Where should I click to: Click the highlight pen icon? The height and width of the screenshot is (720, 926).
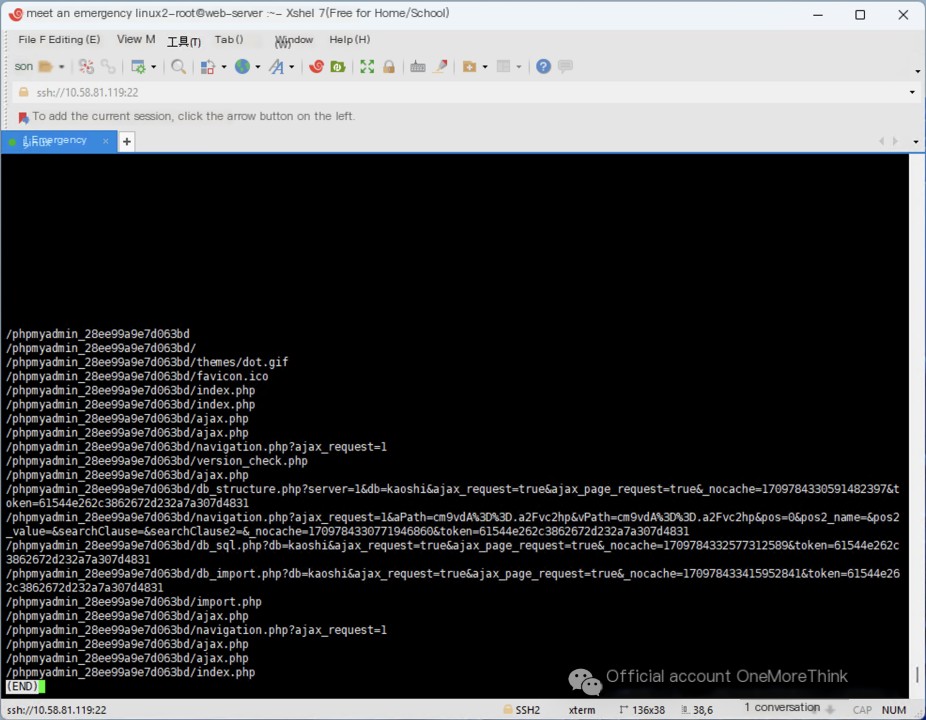click(441, 67)
